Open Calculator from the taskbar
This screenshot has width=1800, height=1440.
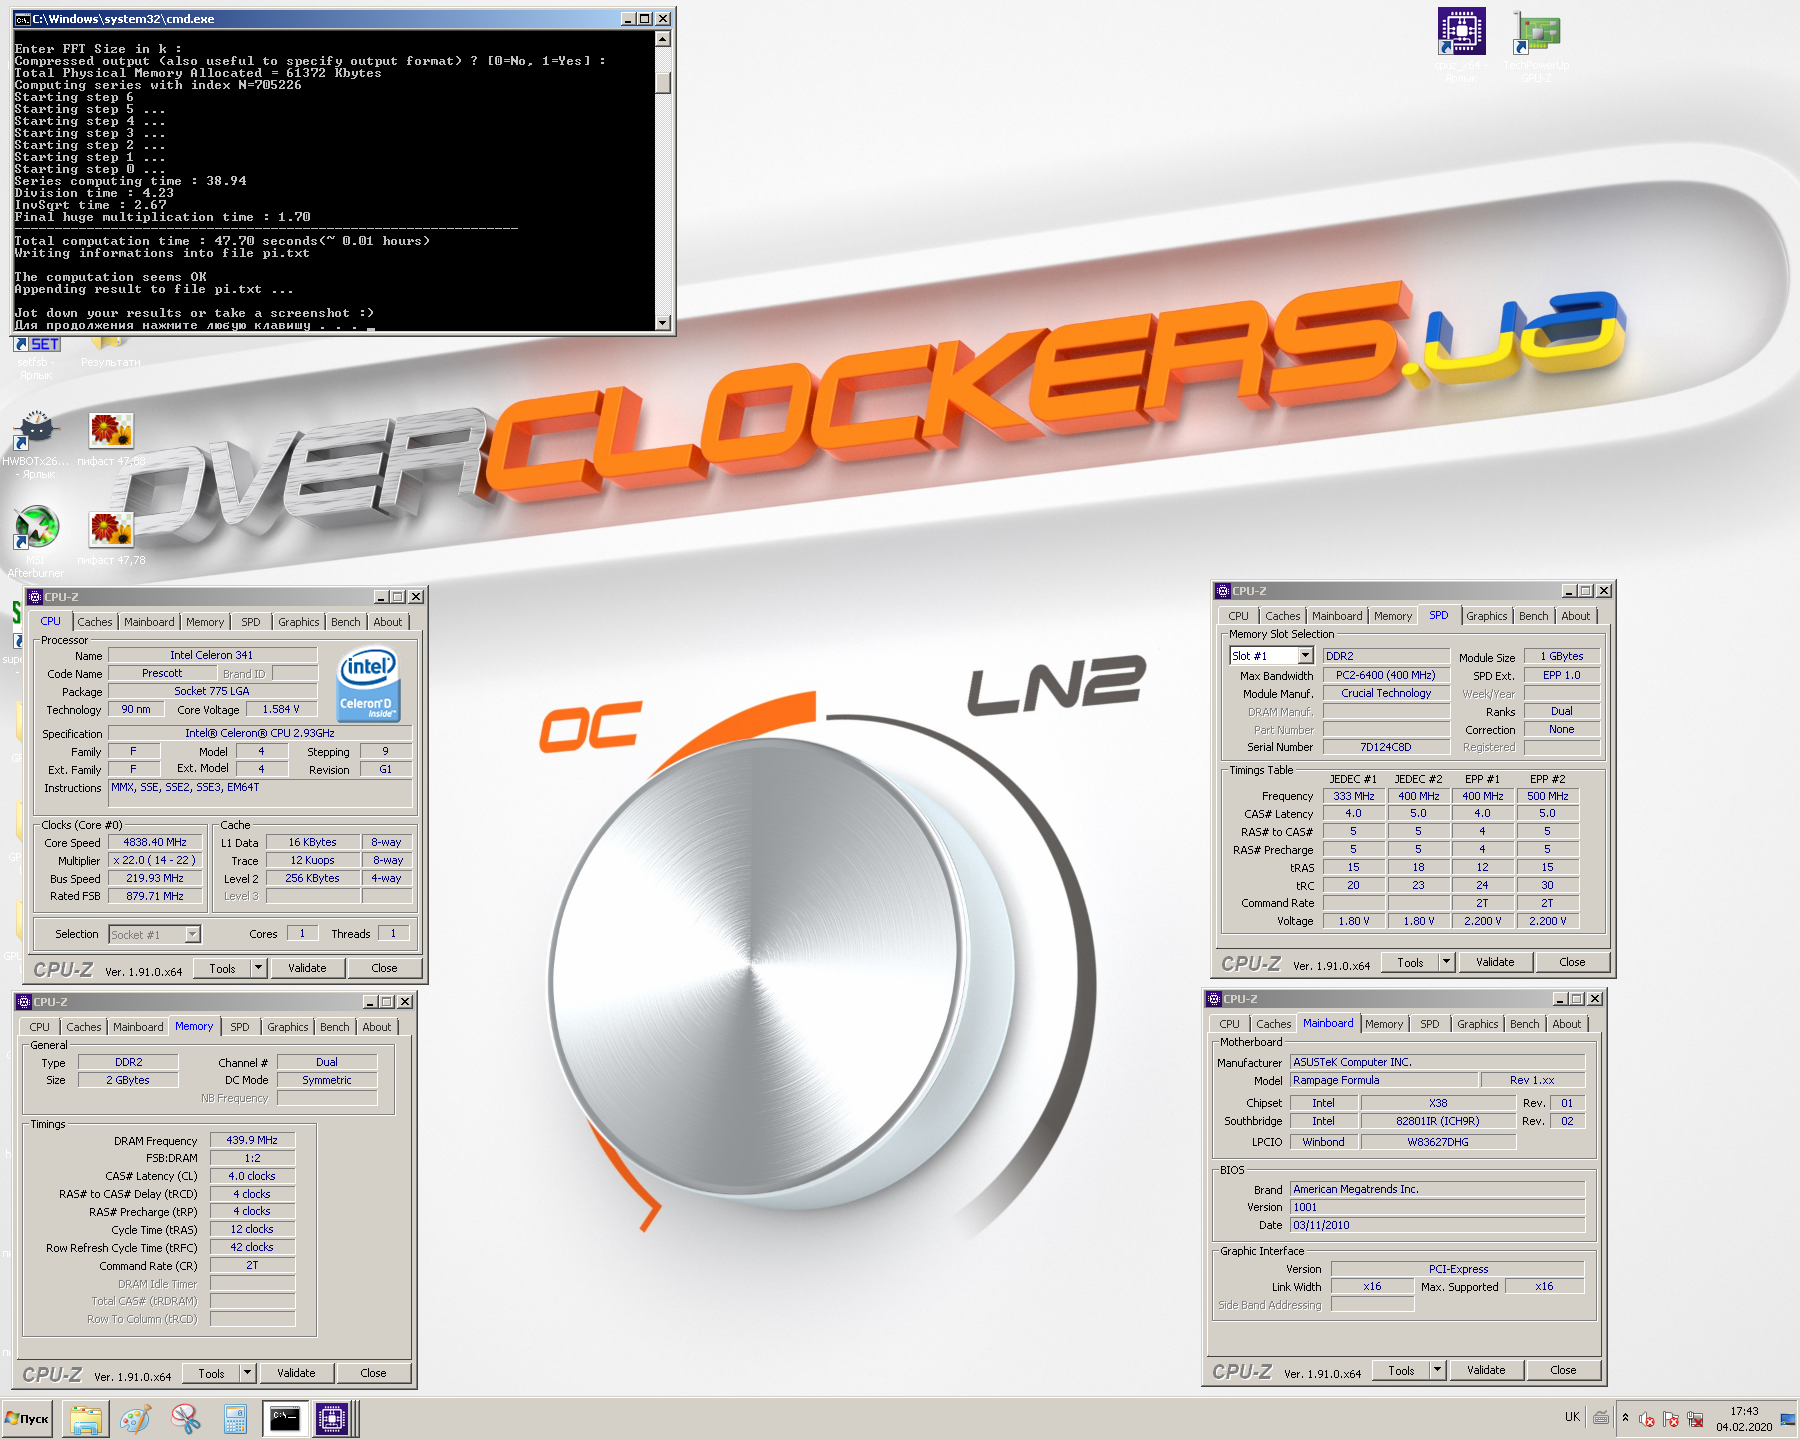pyautogui.click(x=235, y=1418)
